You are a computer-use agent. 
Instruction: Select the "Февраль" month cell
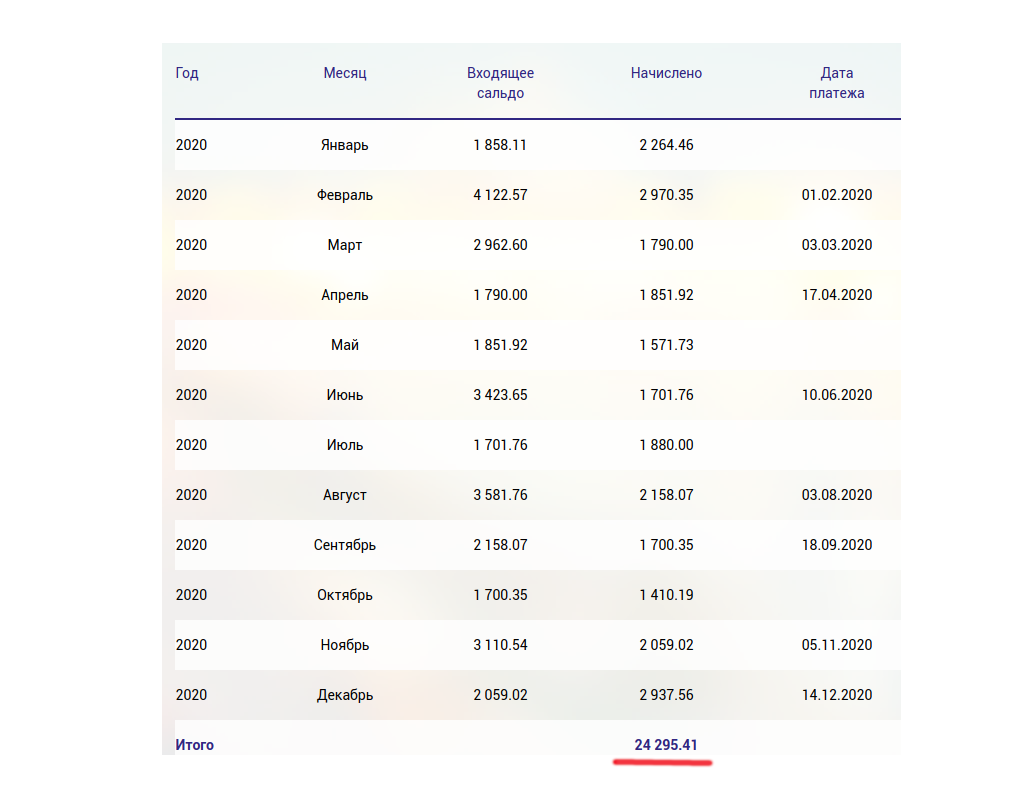point(345,195)
